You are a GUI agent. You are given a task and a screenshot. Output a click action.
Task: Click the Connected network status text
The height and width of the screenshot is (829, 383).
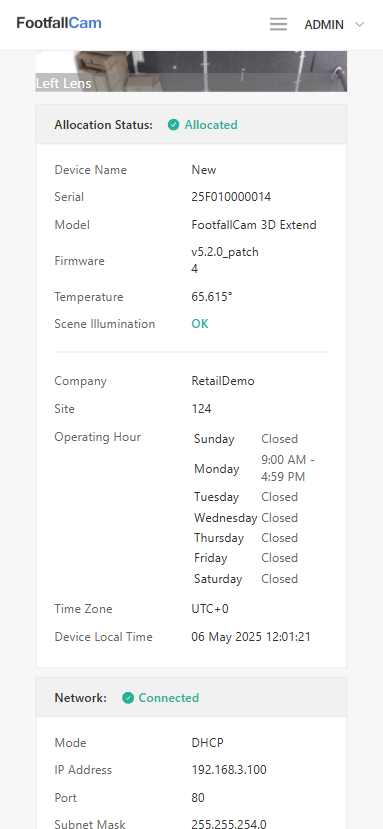coord(169,698)
